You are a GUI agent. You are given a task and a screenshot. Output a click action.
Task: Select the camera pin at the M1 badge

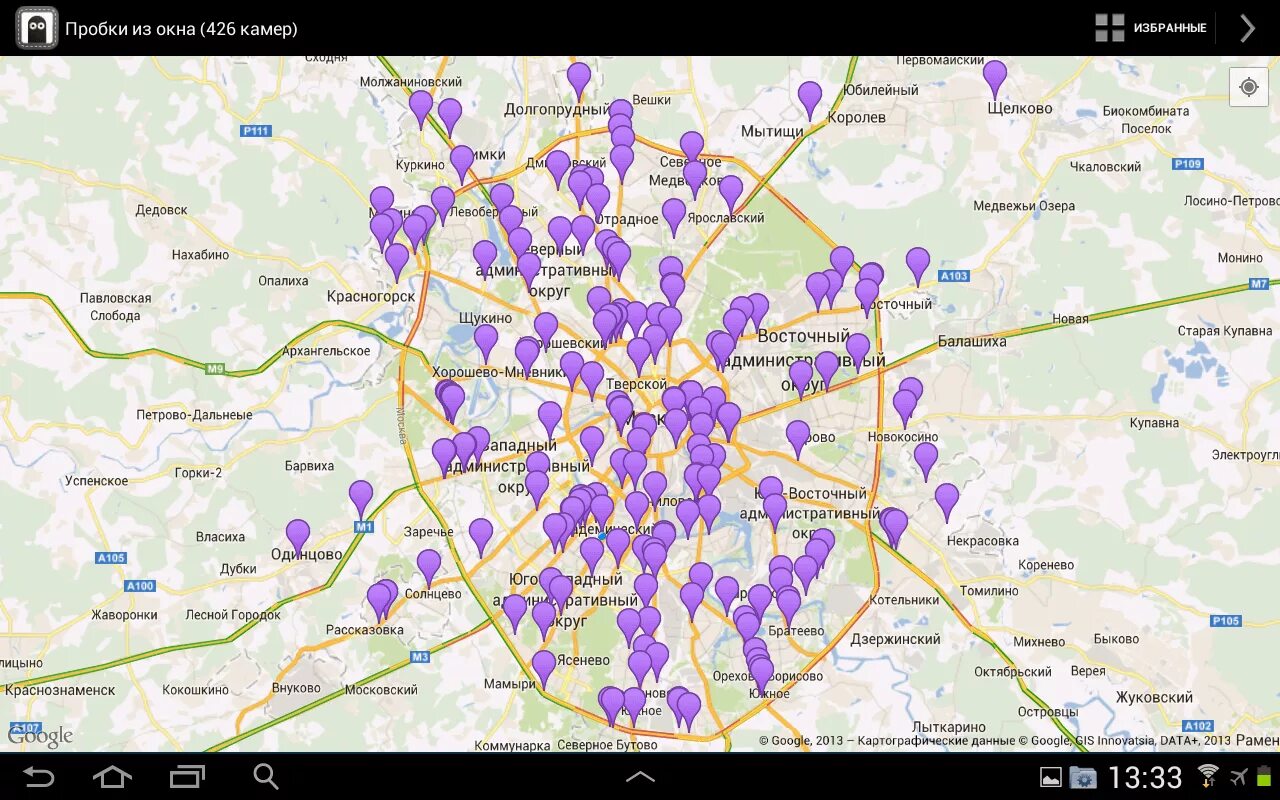click(x=361, y=497)
